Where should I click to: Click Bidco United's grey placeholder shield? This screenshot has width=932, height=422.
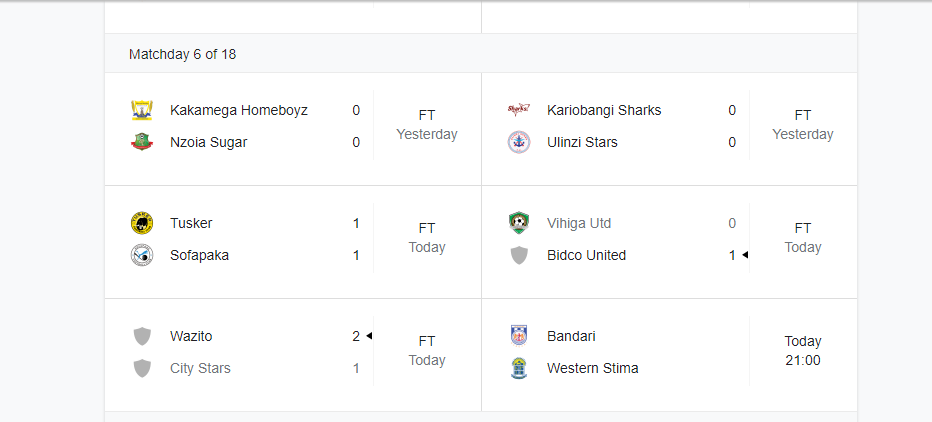519,256
